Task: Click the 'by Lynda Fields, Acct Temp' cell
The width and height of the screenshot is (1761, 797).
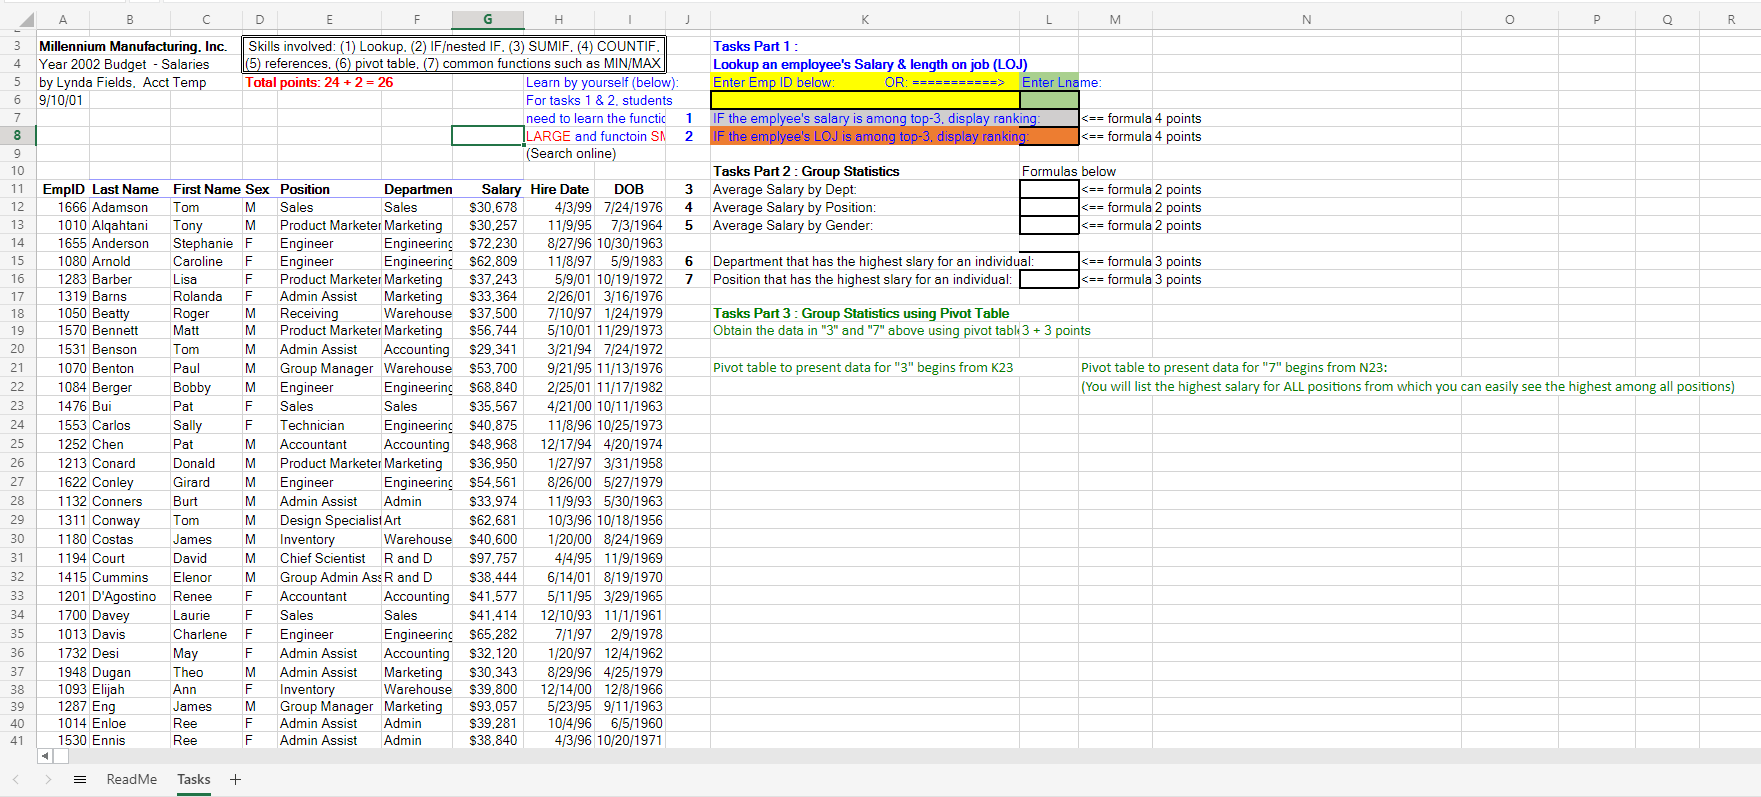Action: 122,82
